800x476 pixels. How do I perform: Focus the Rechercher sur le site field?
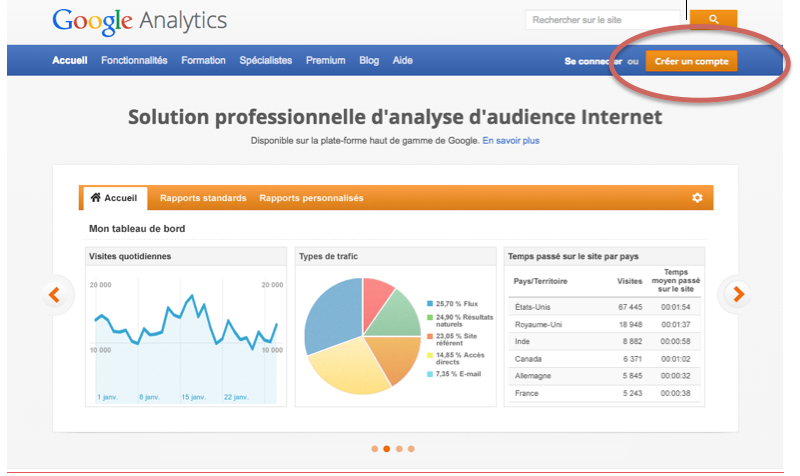(x=602, y=20)
